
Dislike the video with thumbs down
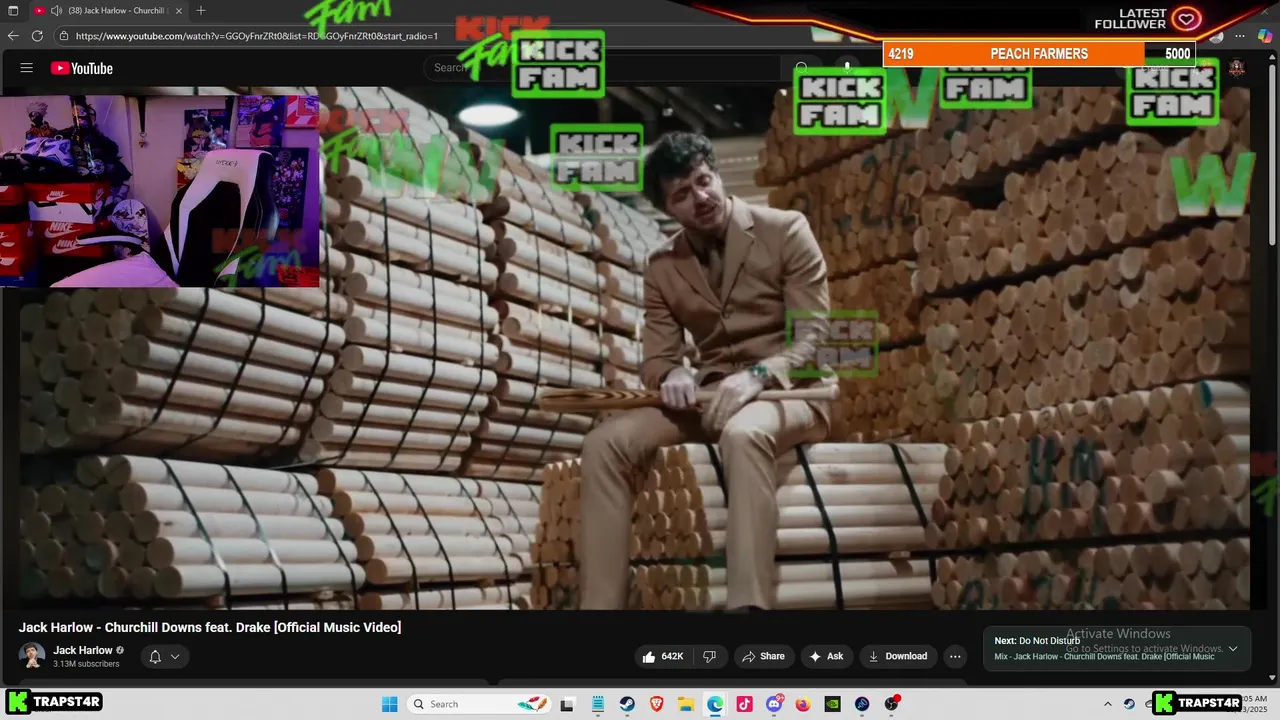coord(709,656)
